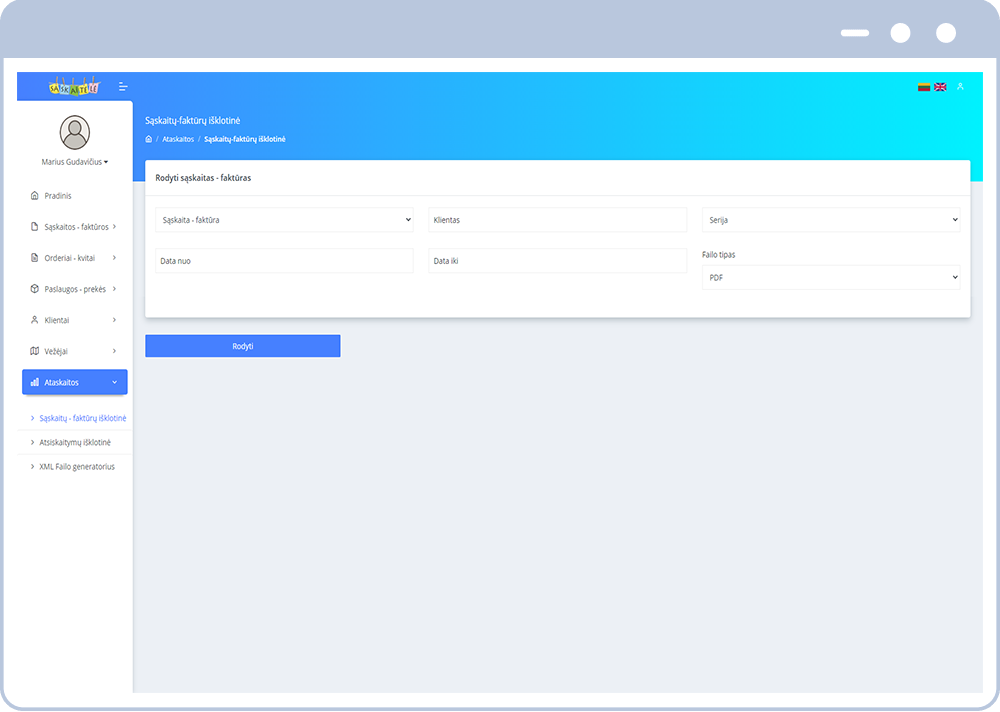This screenshot has width=1000, height=712.
Task: Open the Serija dropdown
Action: tap(831, 219)
